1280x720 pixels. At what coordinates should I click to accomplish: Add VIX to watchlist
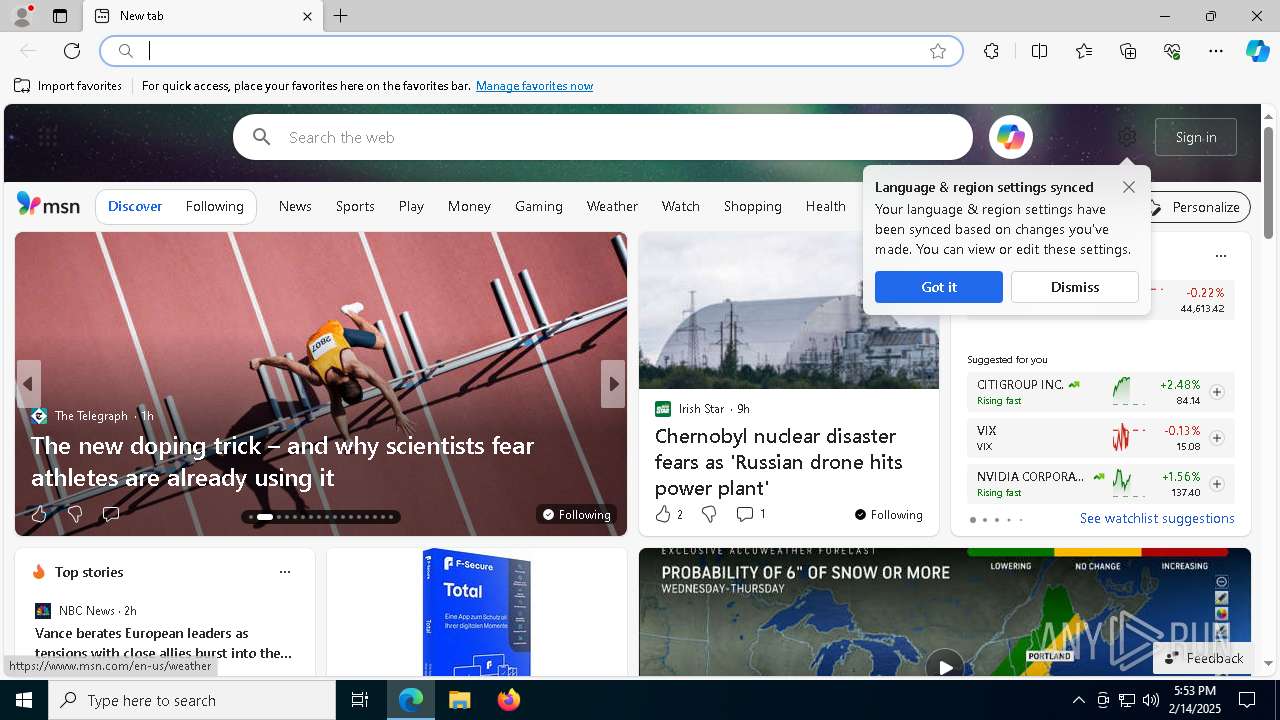pos(1216,438)
